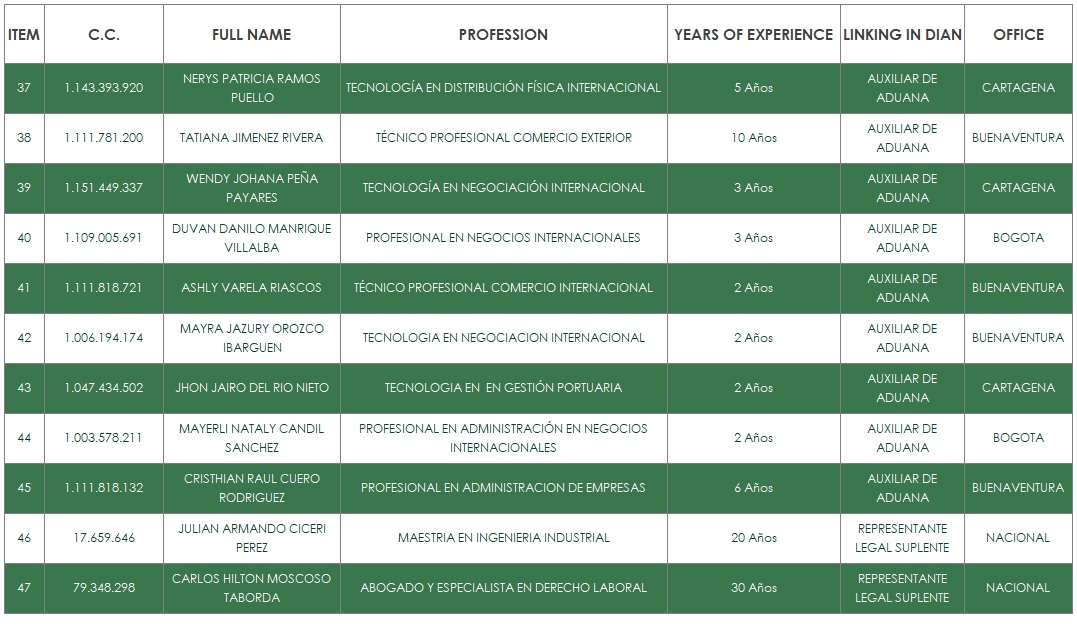Click Maestria en Ingenieria Industrial cell
The image size is (1077, 627).
click(503, 538)
